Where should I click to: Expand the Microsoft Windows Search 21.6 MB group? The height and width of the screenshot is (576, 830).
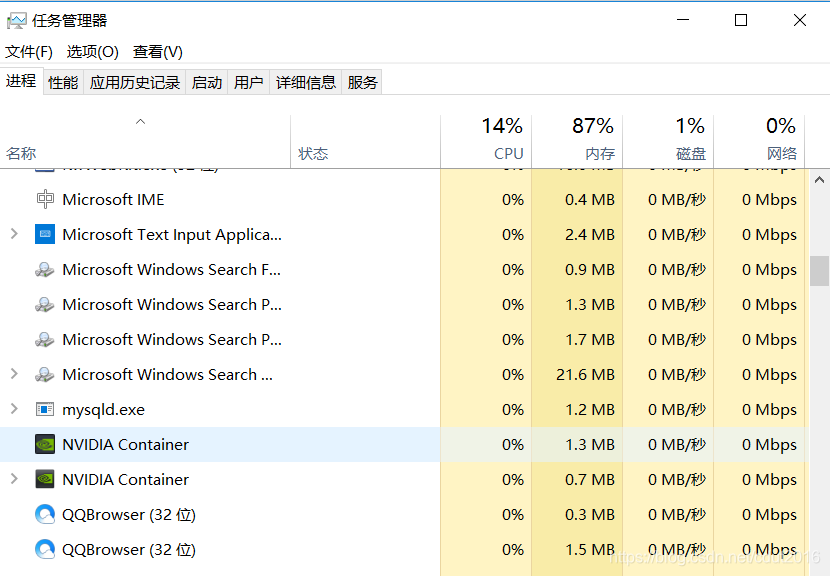[x=14, y=374]
